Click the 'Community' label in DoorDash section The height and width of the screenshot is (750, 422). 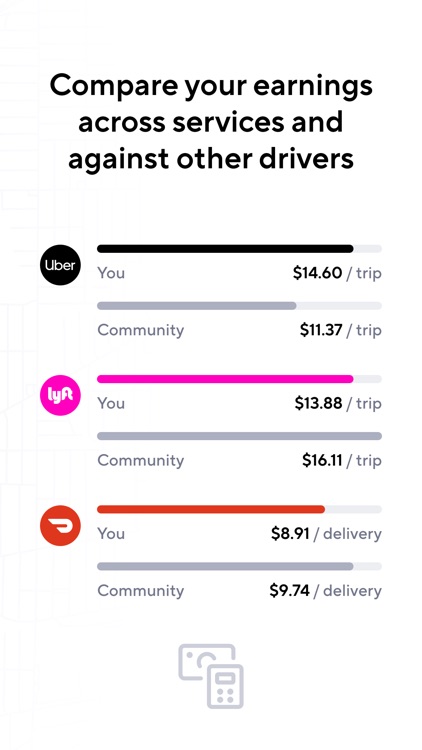pos(141,591)
